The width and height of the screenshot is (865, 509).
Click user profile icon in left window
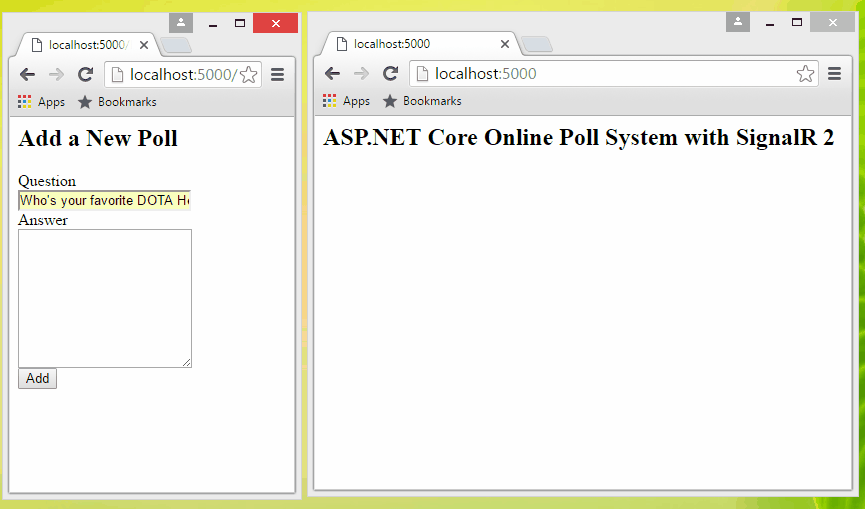pyautogui.click(x=181, y=23)
